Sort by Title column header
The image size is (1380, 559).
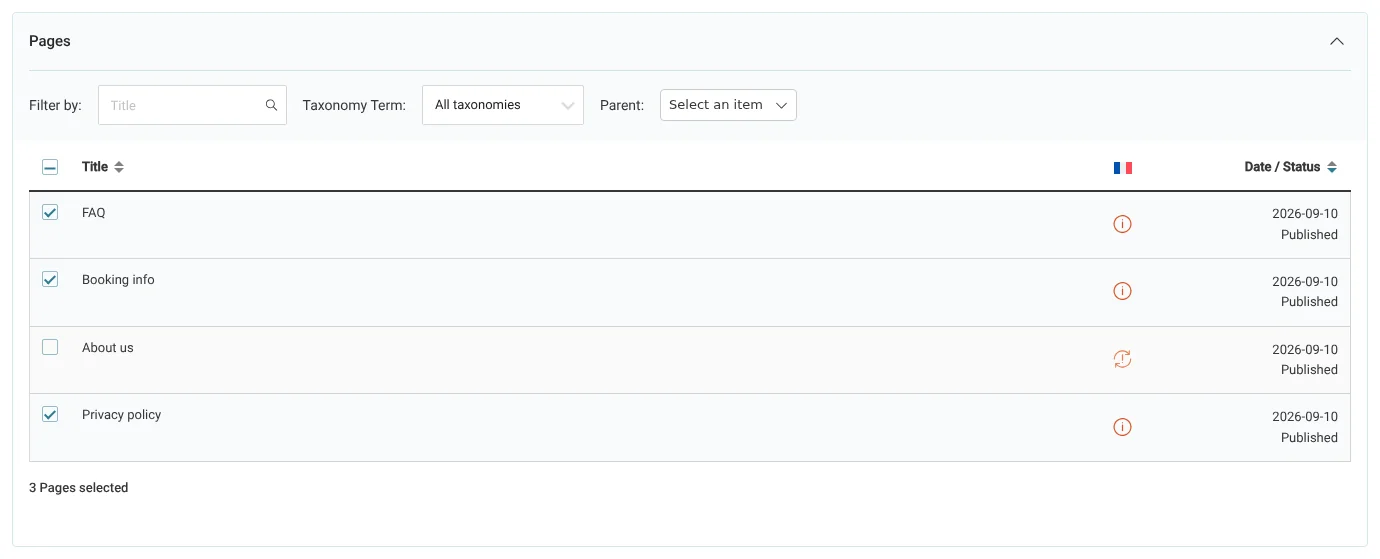point(103,167)
